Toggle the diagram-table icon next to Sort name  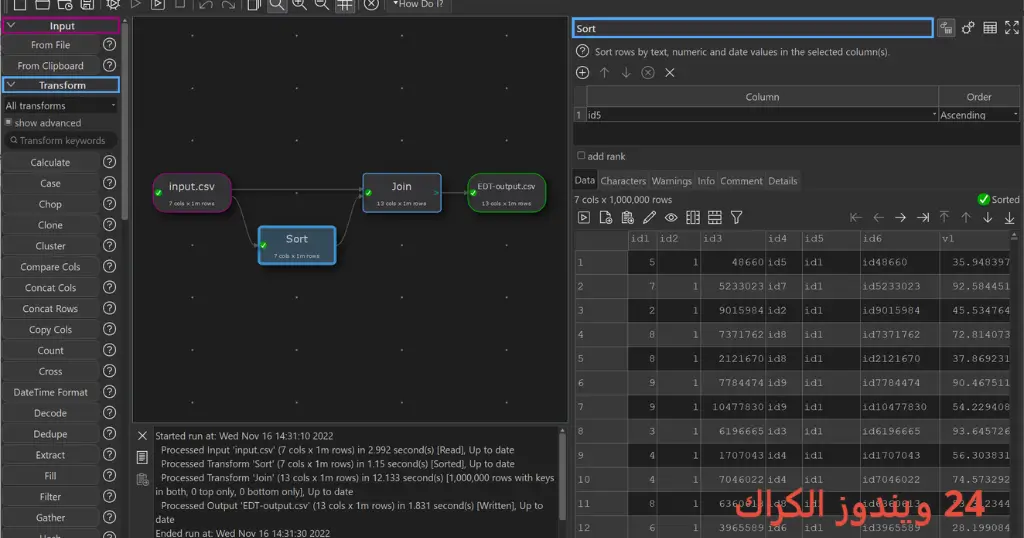(946, 27)
